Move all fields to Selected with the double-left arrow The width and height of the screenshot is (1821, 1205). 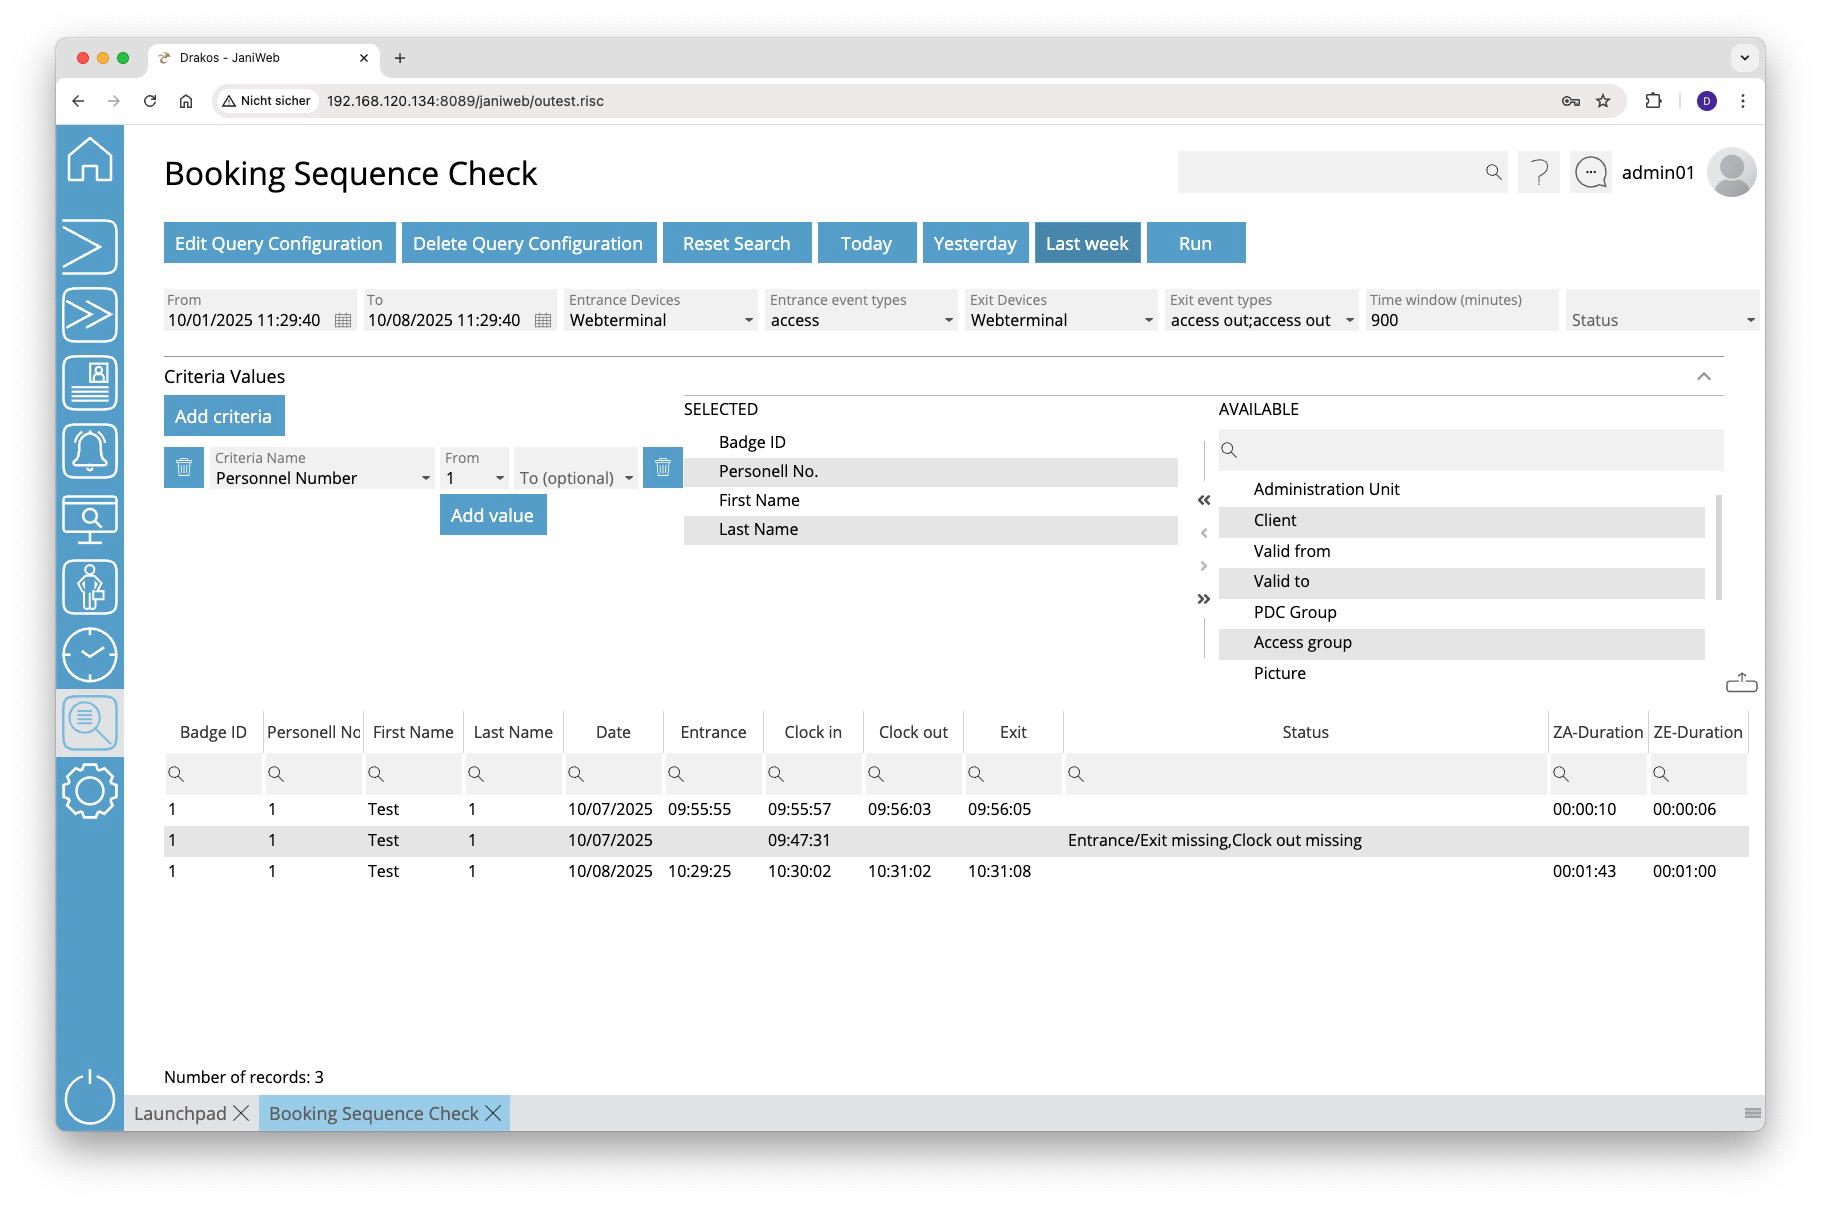1204,500
